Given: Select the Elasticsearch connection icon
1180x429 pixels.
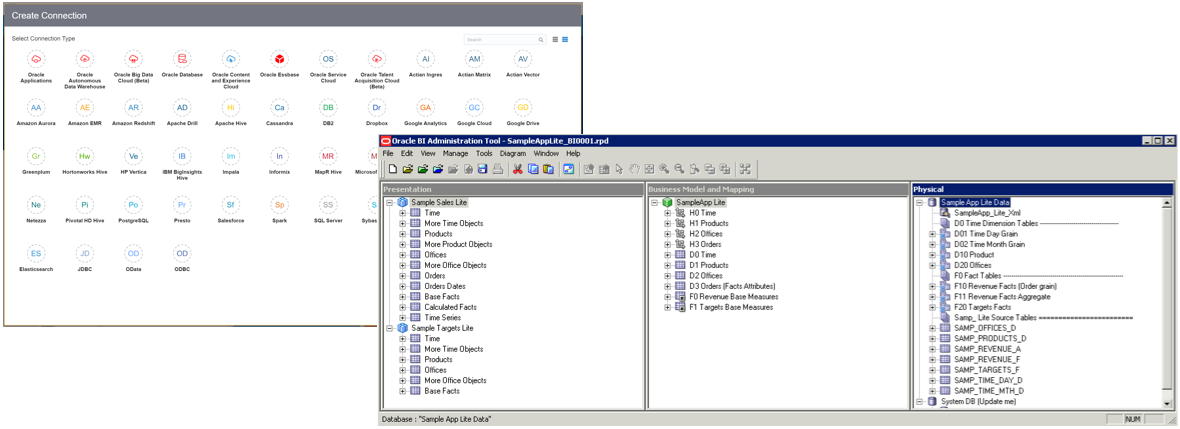Looking at the screenshot, I should coord(36,254).
